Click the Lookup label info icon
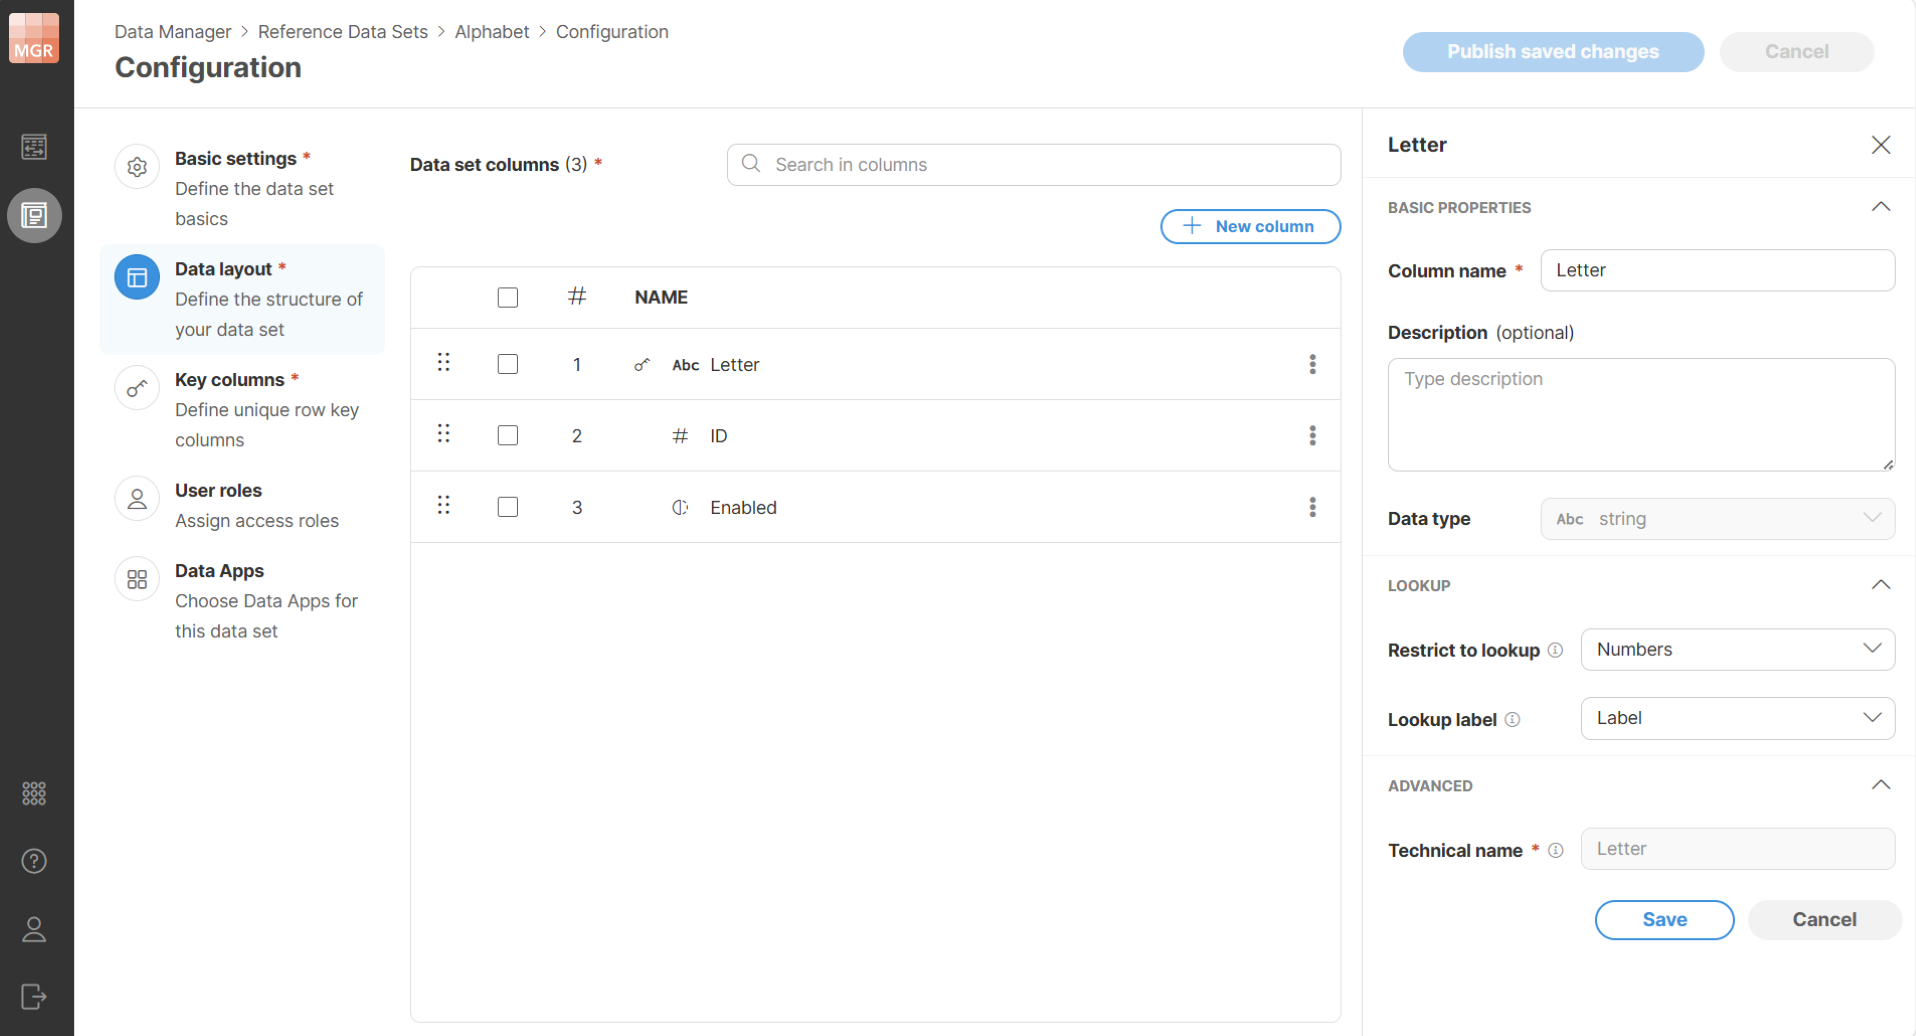The width and height of the screenshot is (1916, 1036). pos(1512,719)
